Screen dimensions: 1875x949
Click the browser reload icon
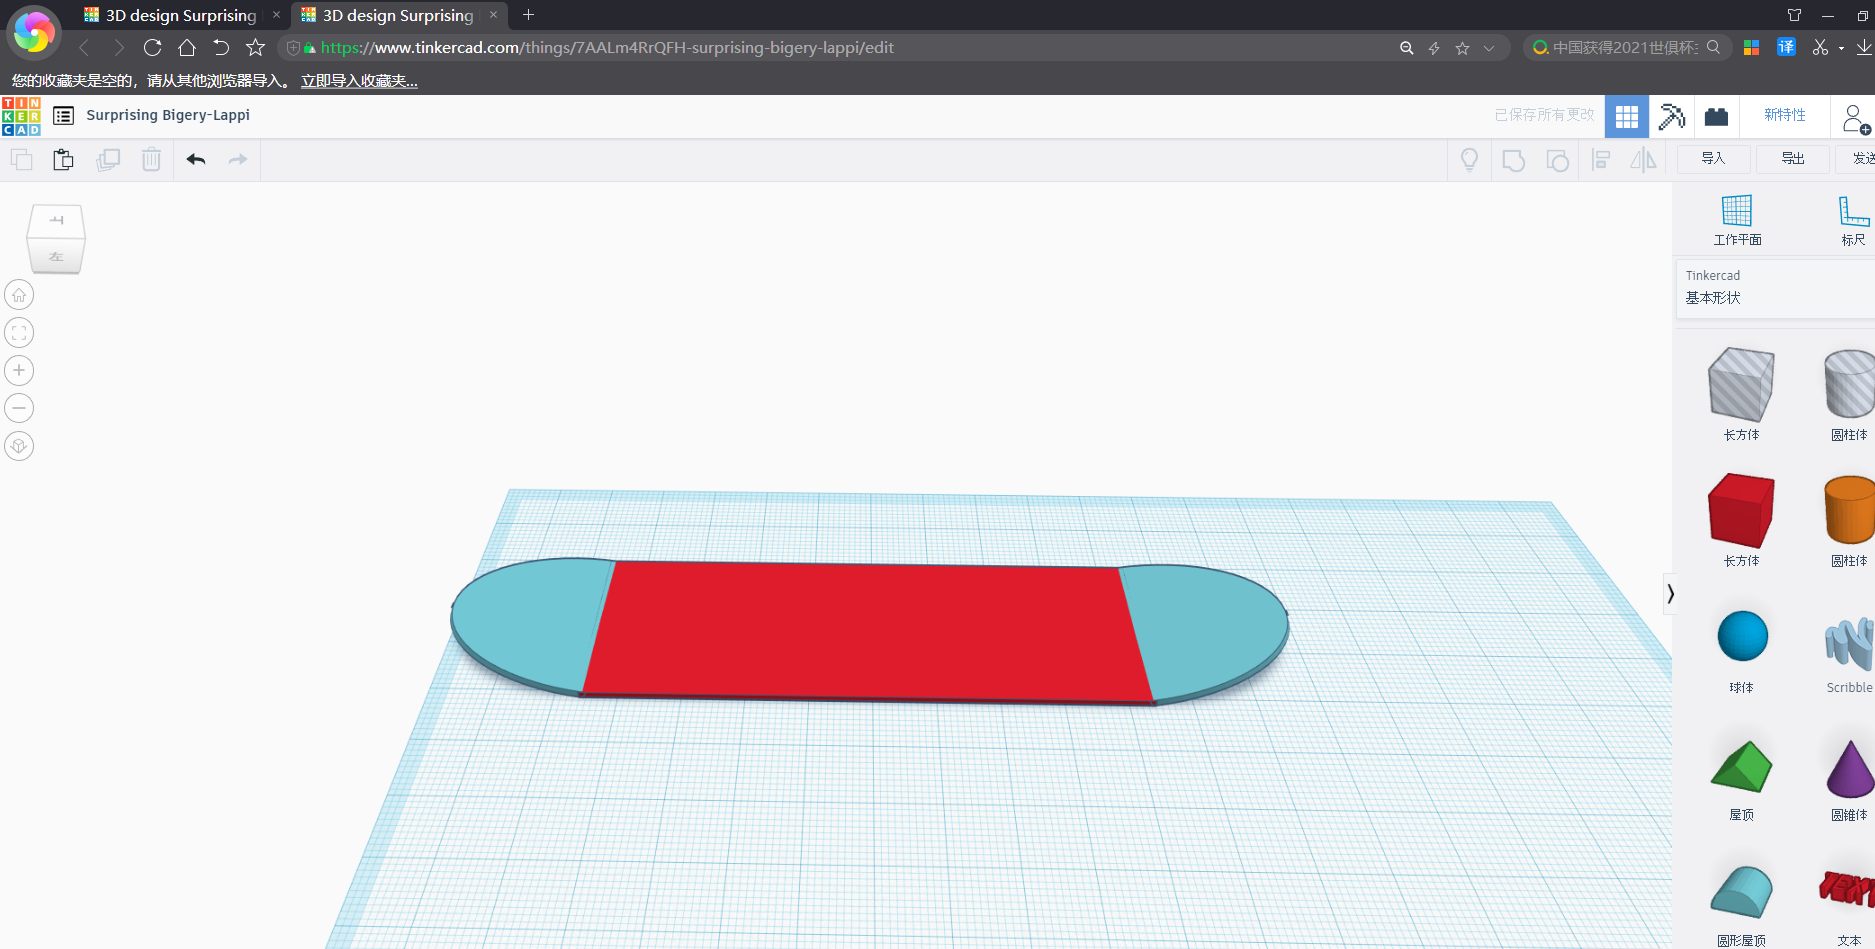(x=152, y=47)
